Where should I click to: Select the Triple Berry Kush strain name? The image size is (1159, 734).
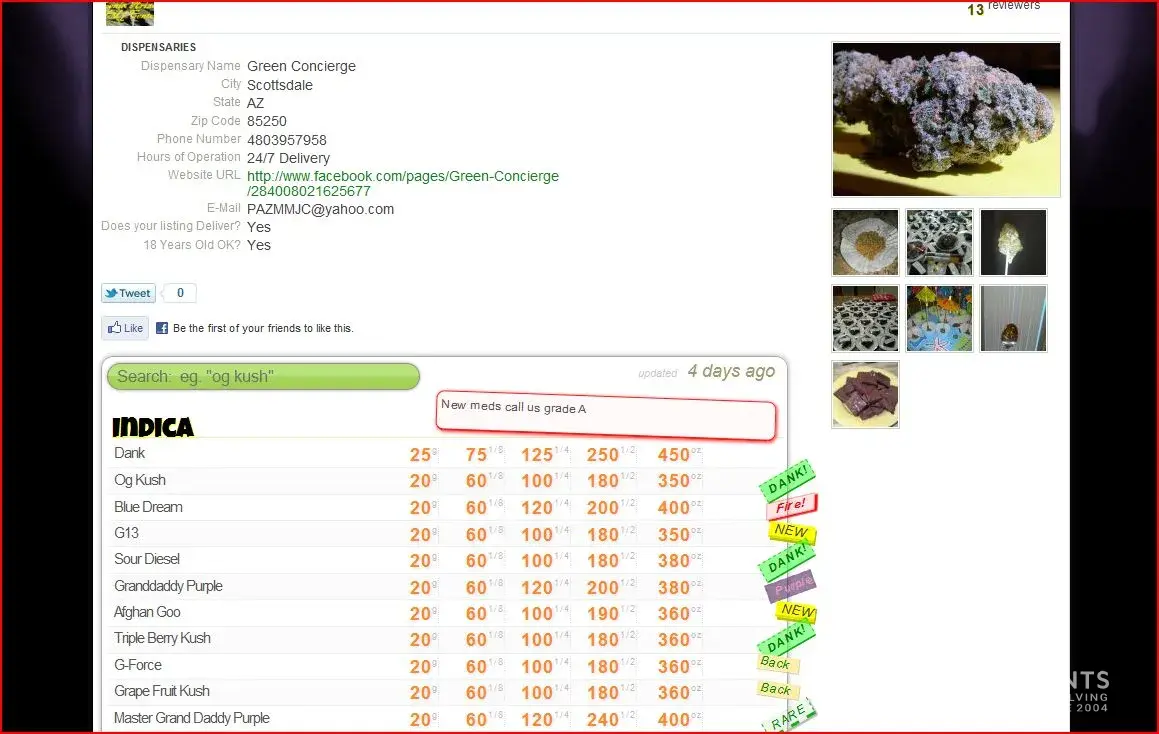coord(162,638)
